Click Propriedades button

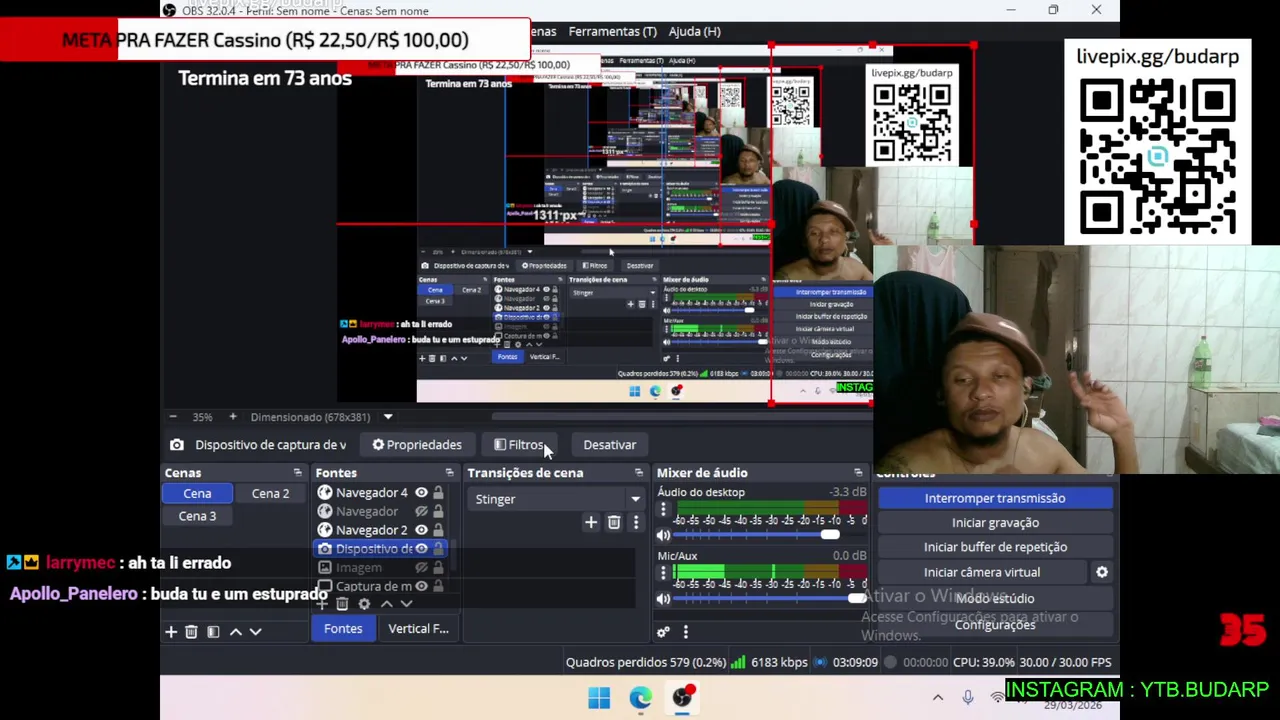(417, 445)
